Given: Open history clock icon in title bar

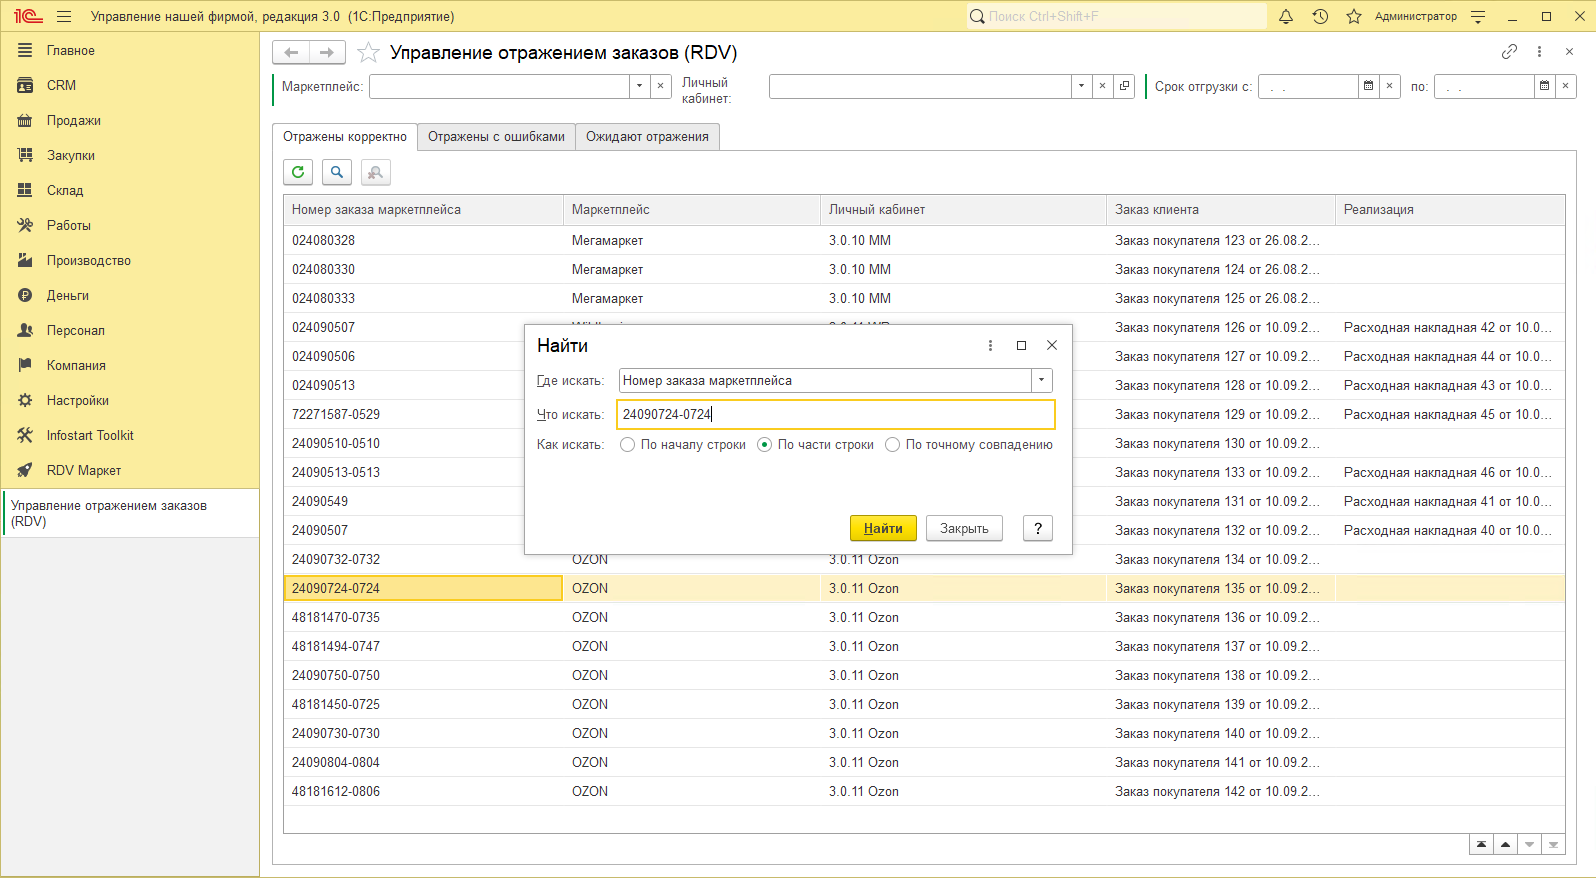Looking at the screenshot, I should (1320, 17).
